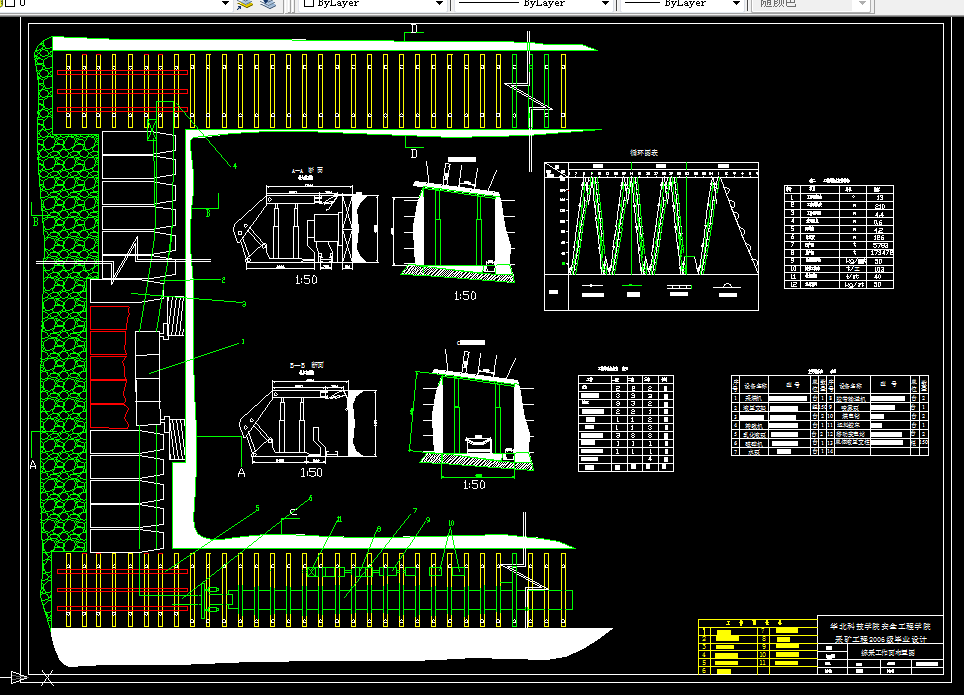This screenshot has height=695, width=964.
Task: Select the 1:50 scale under the B-B section
Action: (311, 472)
